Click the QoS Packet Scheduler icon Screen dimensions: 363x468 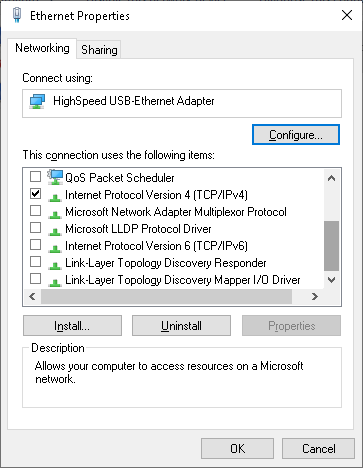click(55, 177)
